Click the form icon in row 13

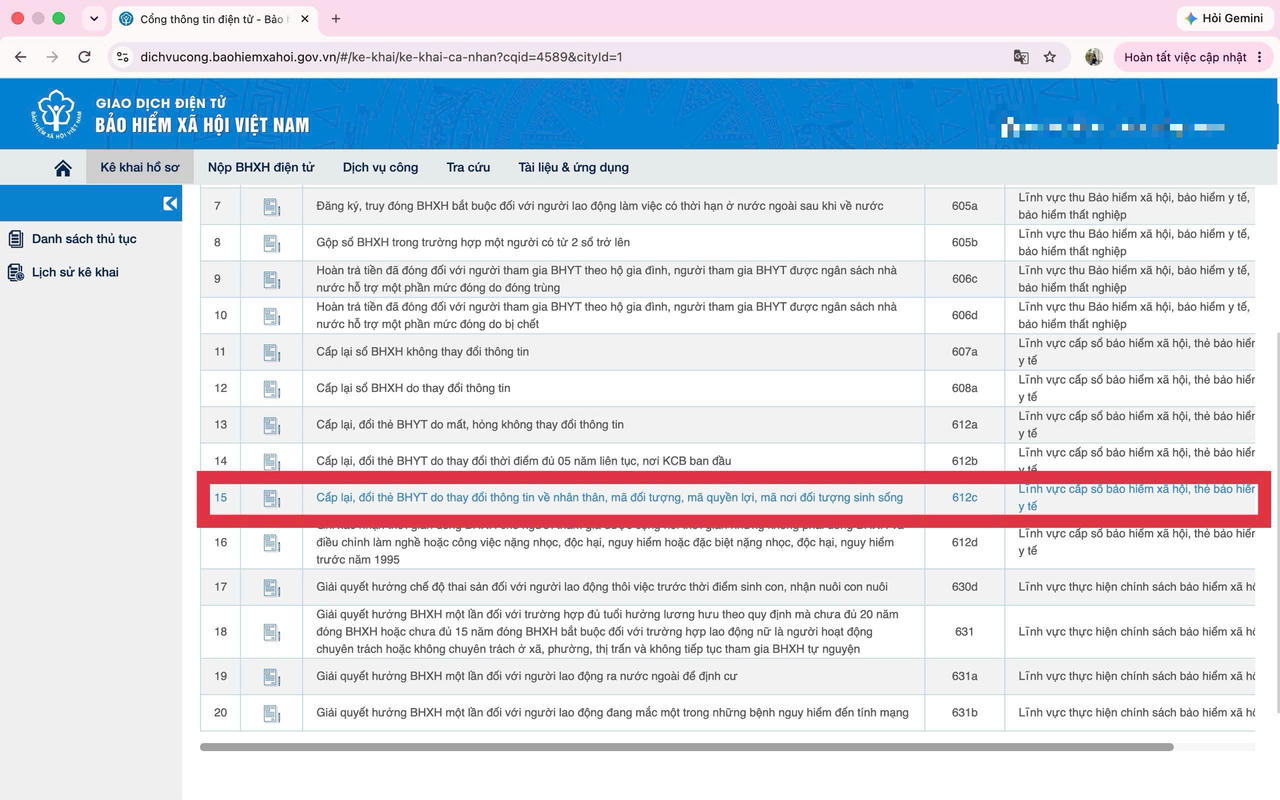[x=272, y=425]
